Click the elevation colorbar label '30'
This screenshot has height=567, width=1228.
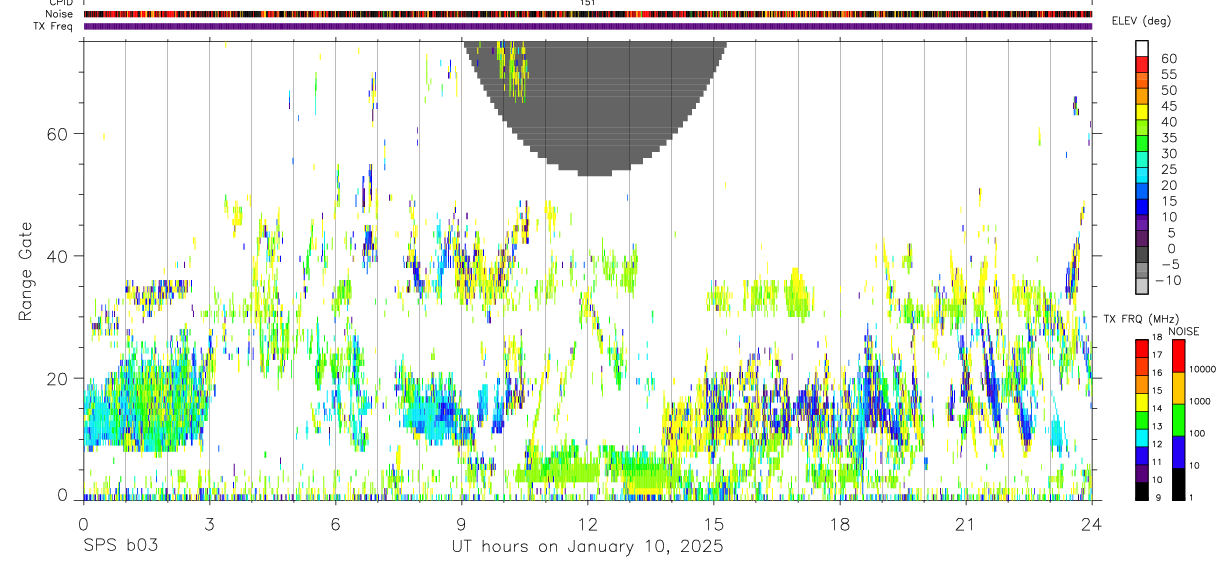tap(1167, 154)
